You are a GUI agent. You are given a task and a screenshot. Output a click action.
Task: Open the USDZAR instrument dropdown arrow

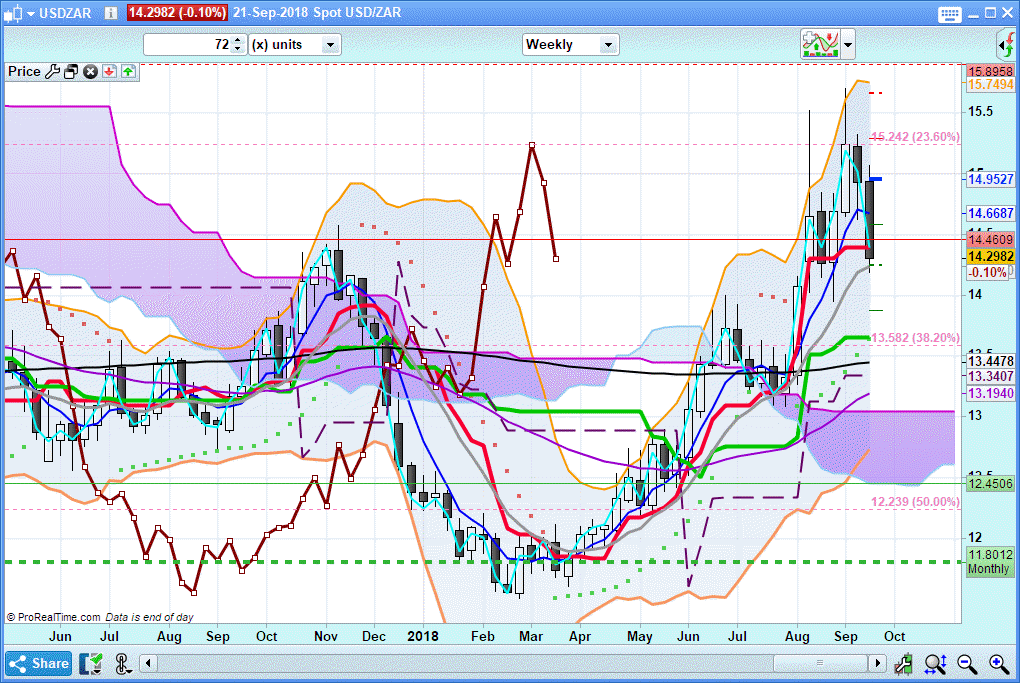coord(30,13)
